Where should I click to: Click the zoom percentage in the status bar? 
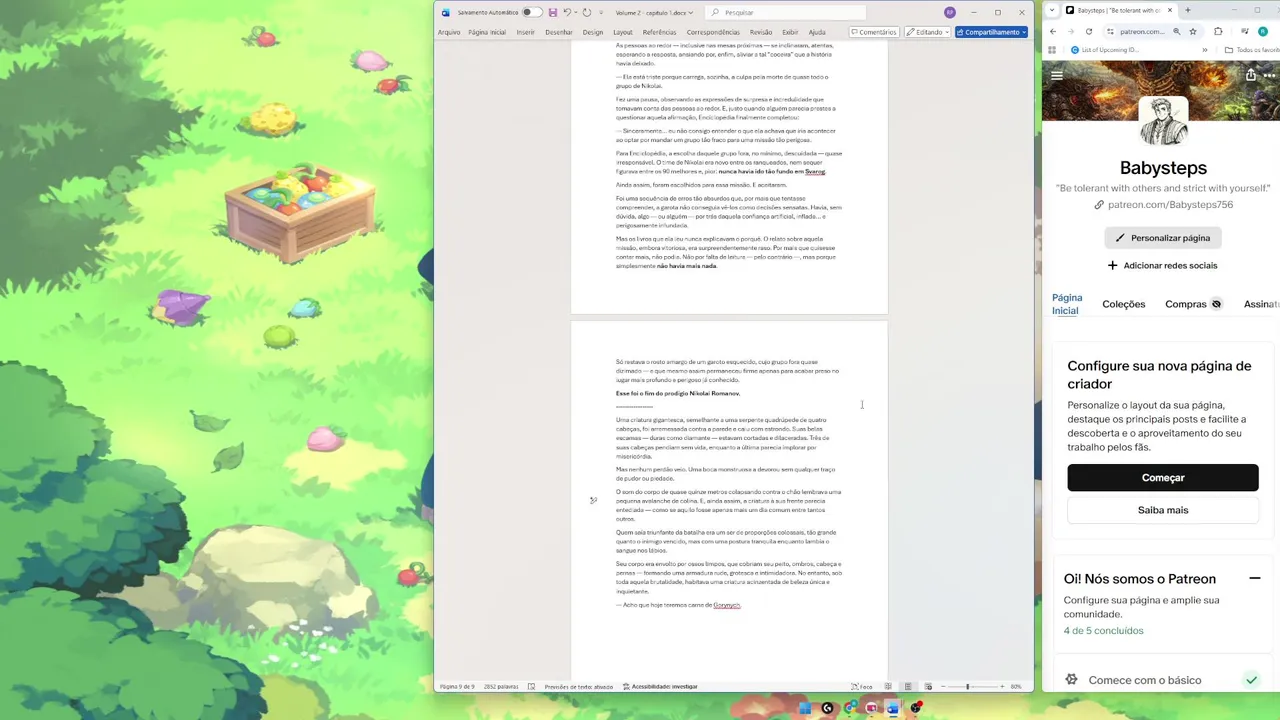pos(1016,687)
